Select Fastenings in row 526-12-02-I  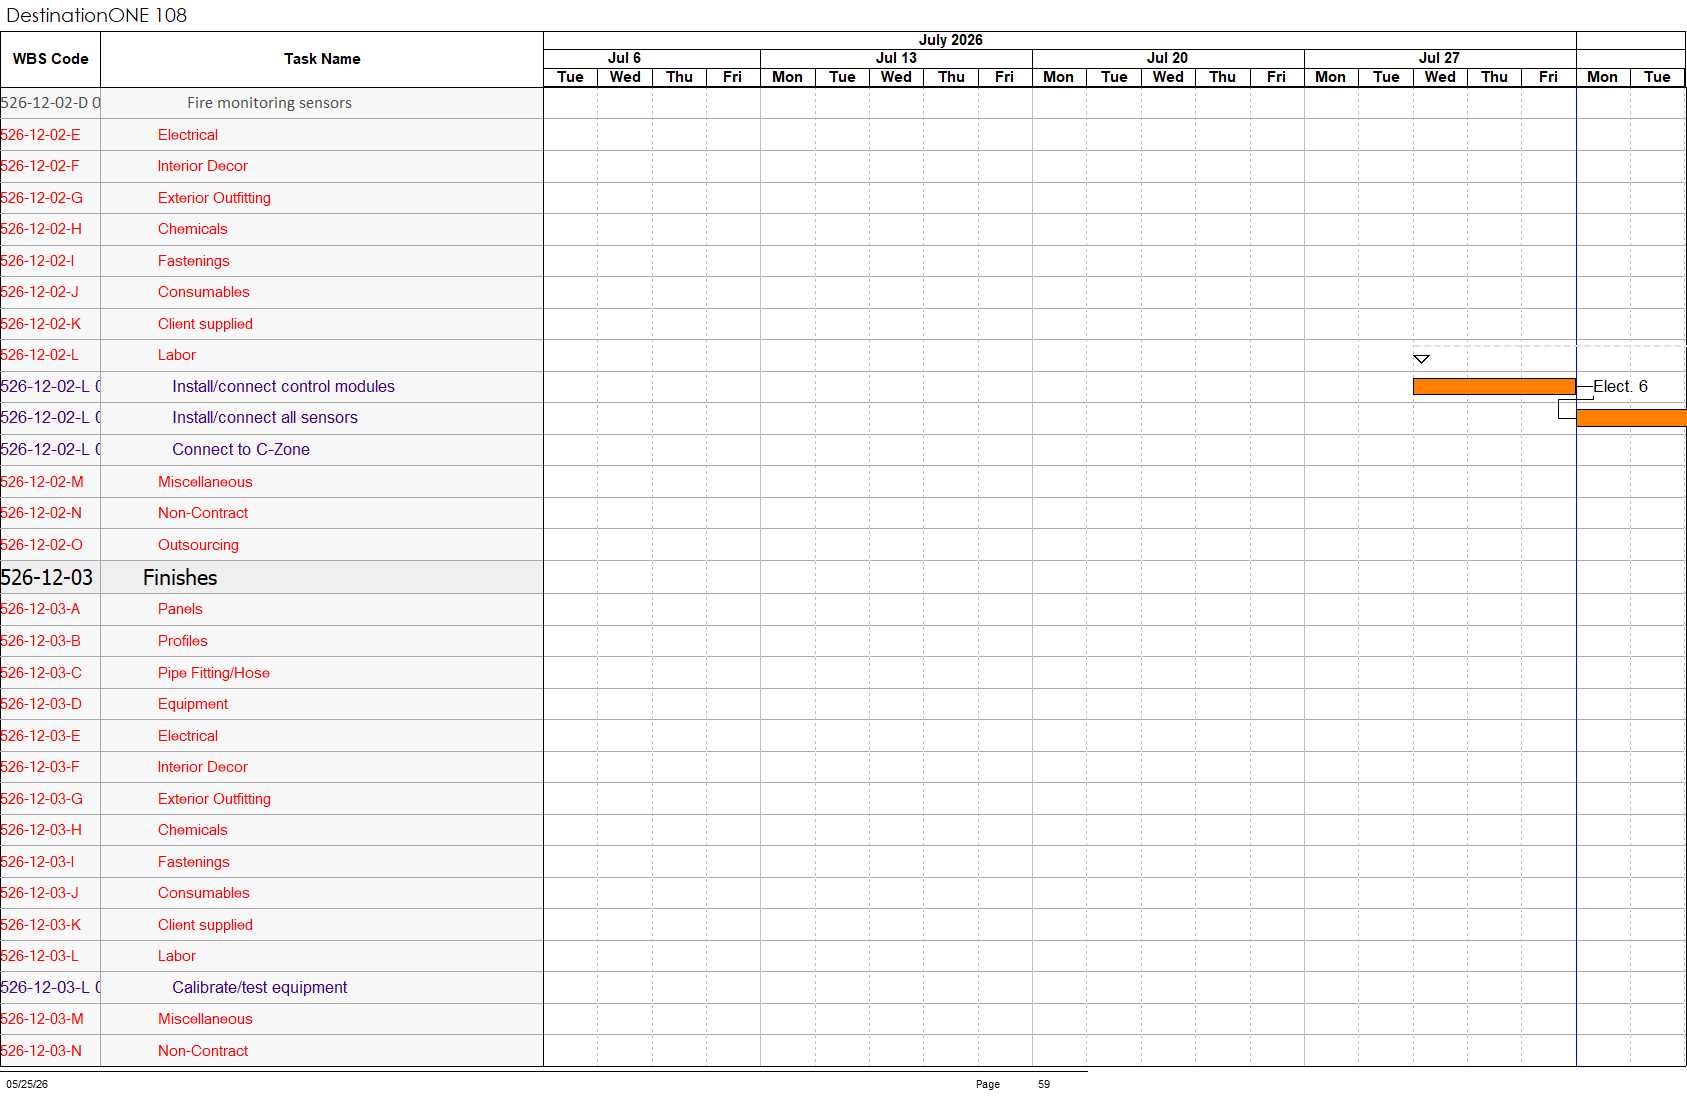tap(193, 261)
